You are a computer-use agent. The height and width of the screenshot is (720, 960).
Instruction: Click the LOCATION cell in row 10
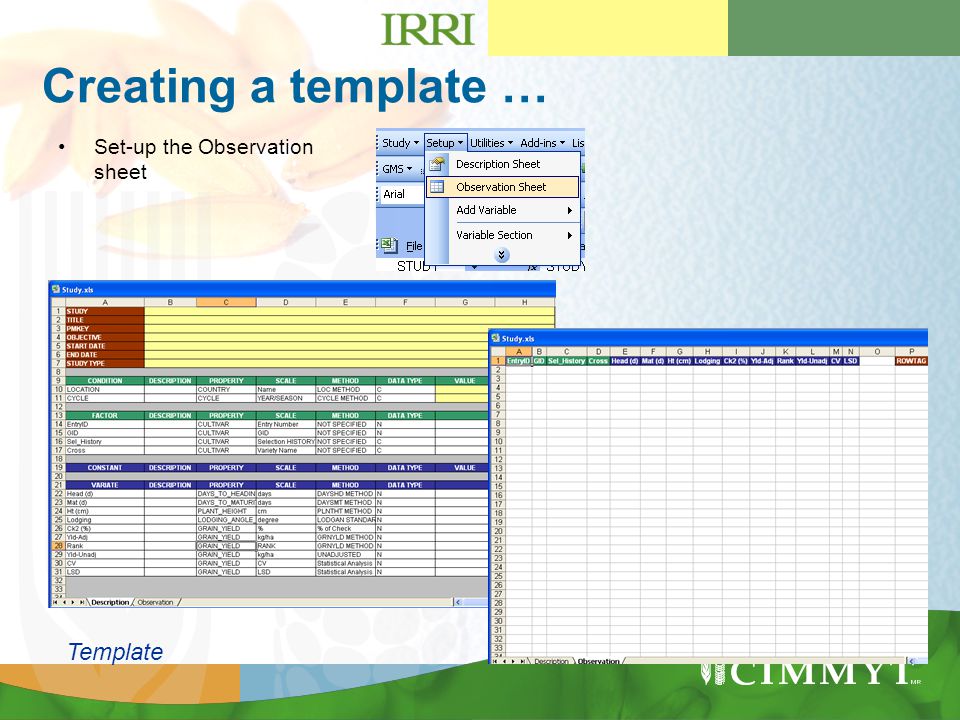point(105,389)
